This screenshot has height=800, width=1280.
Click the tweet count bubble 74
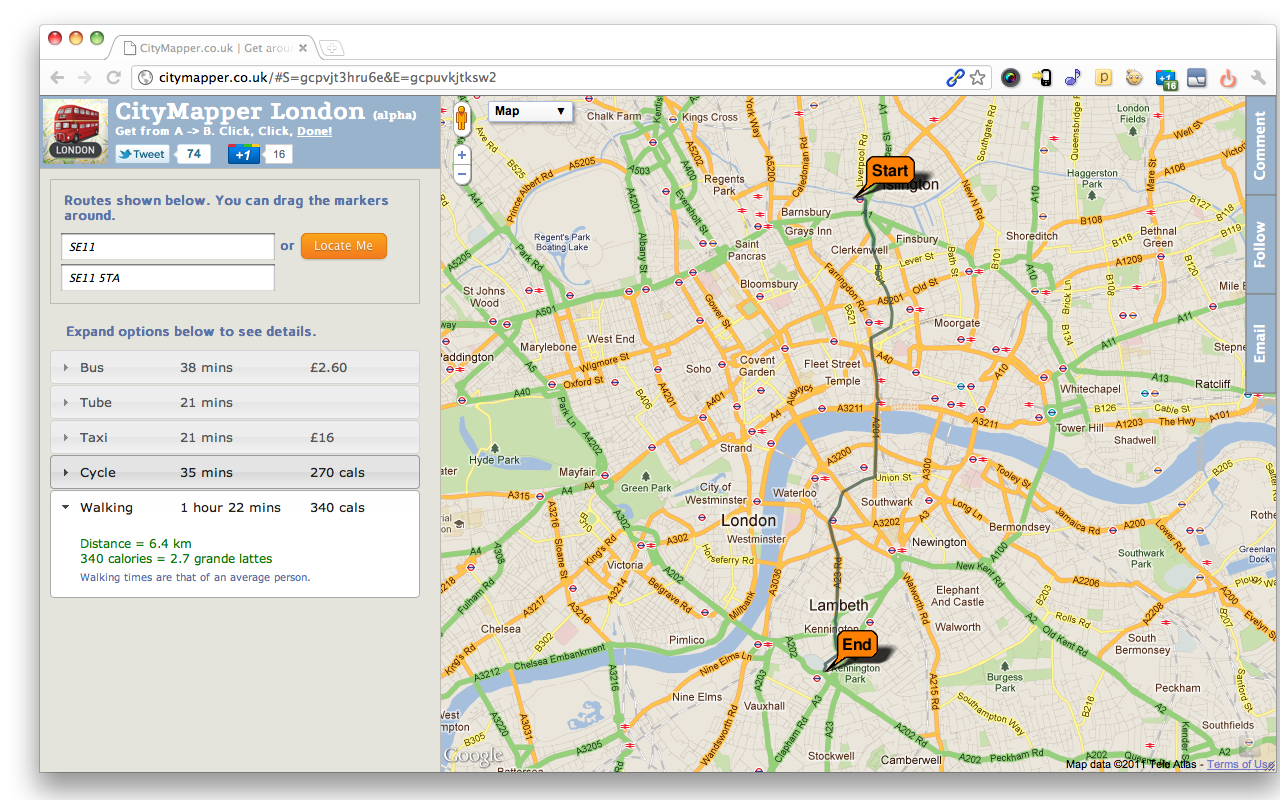pyautogui.click(x=193, y=154)
